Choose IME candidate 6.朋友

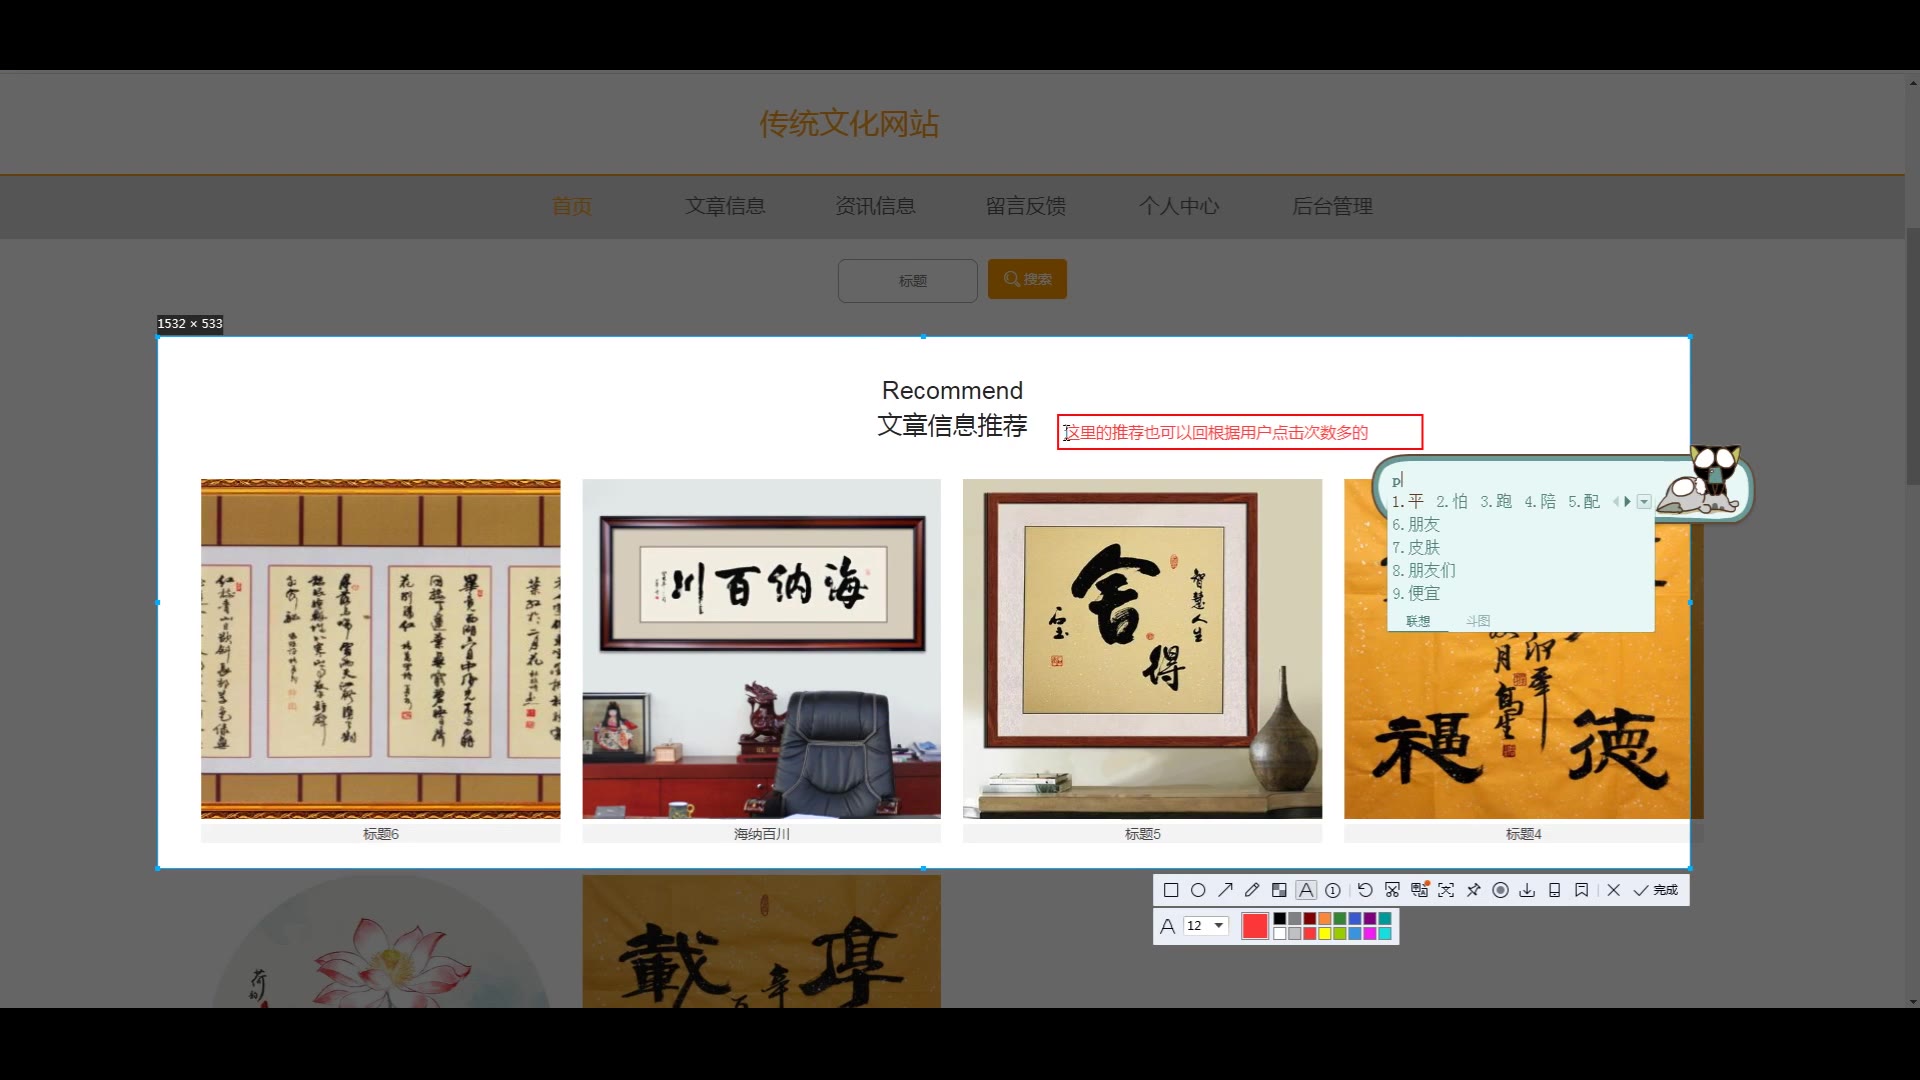(x=1416, y=525)
